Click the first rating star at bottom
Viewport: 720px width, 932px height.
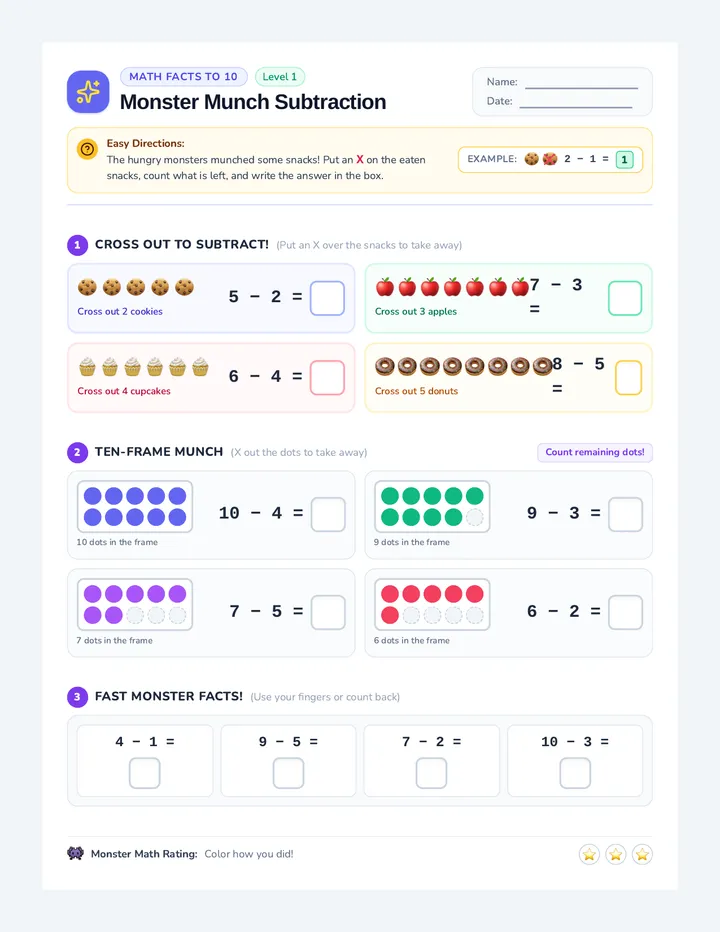(x=589, y=854)
